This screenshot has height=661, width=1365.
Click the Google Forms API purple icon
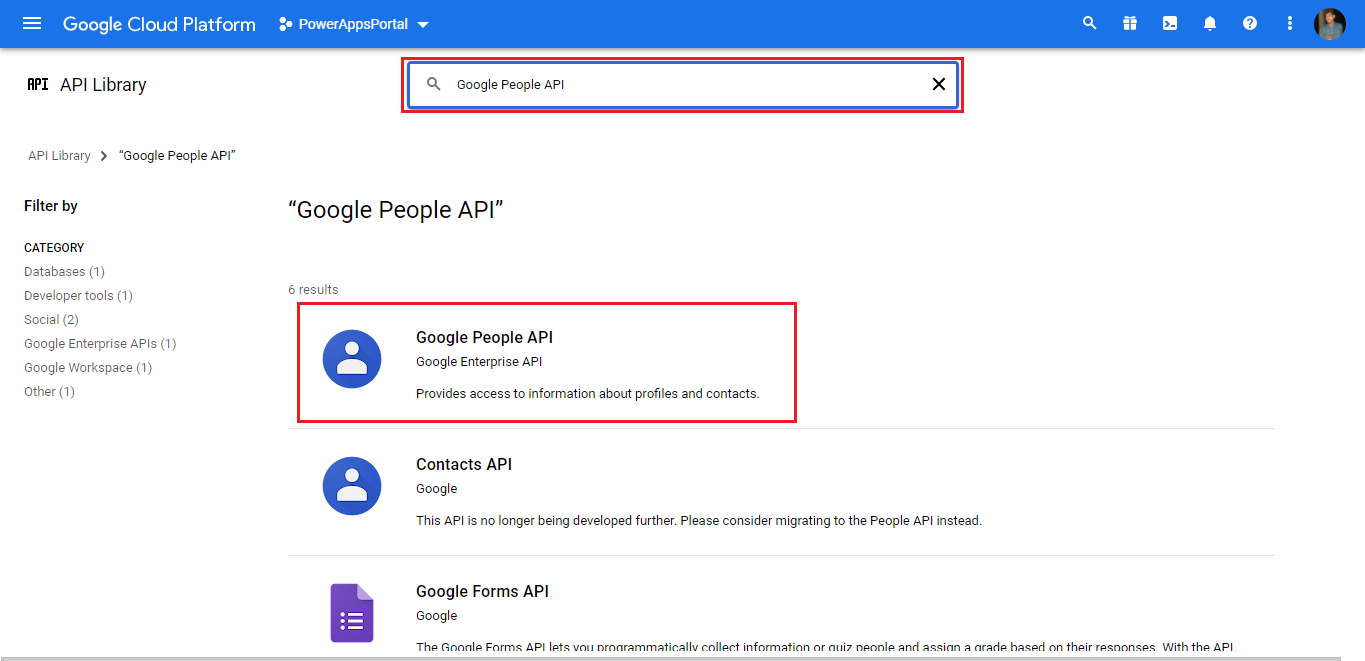point(352,612)
